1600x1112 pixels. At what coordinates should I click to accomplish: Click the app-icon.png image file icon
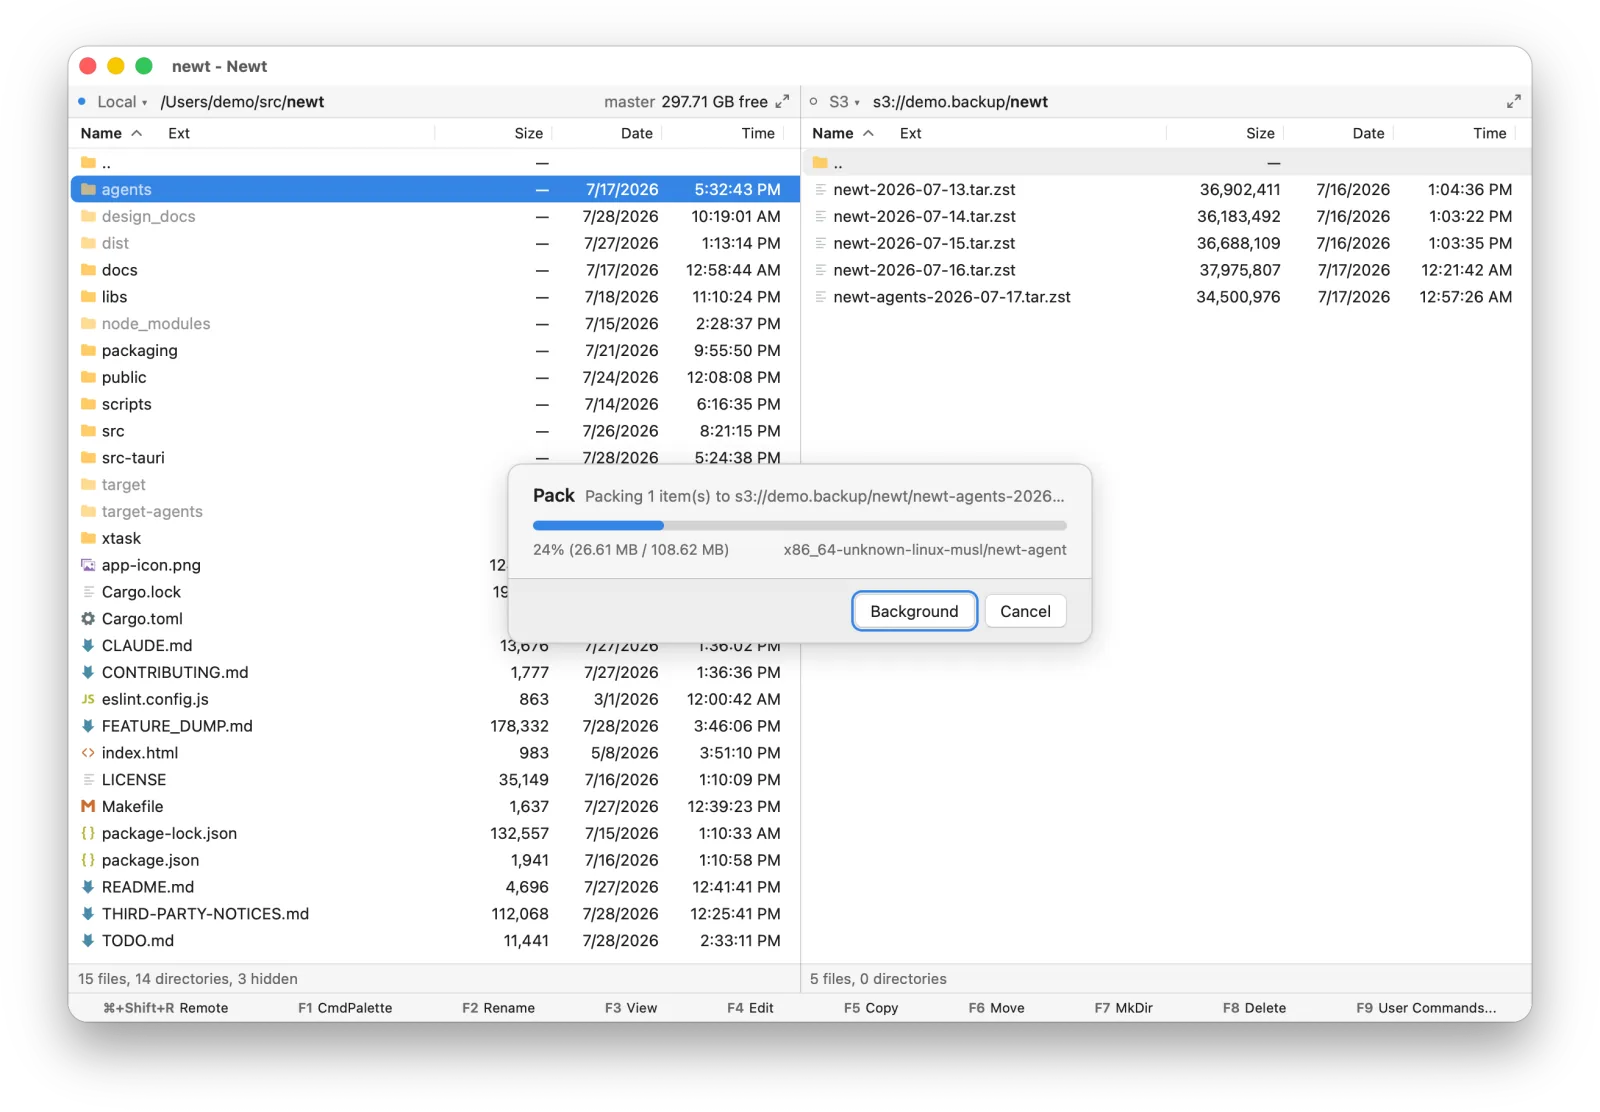pyautogui.click(x=88, y=565)
